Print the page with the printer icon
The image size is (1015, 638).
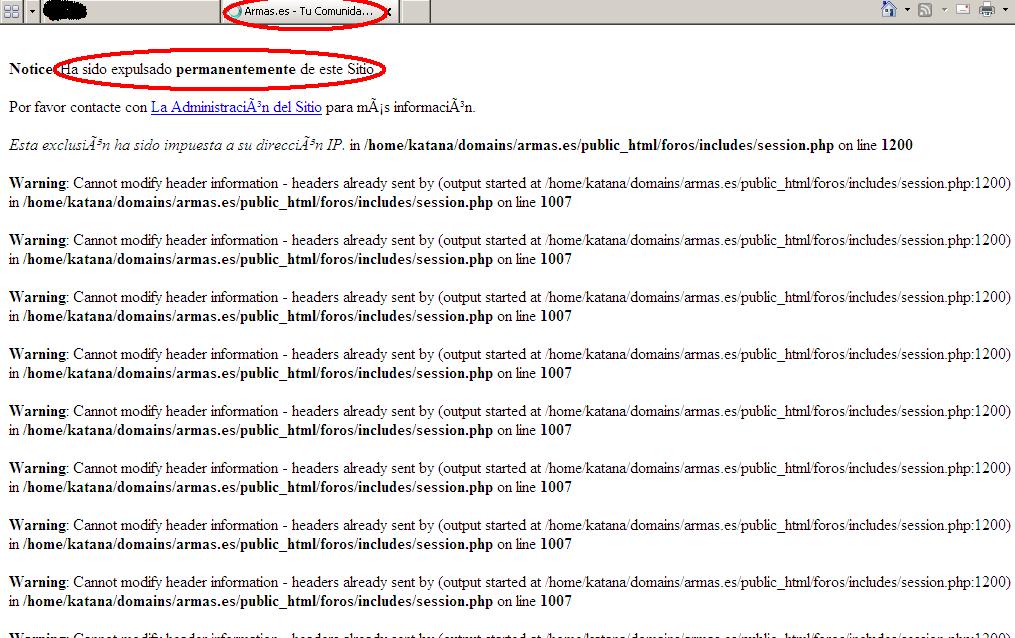pyautogui.click(x=987, y=10)
